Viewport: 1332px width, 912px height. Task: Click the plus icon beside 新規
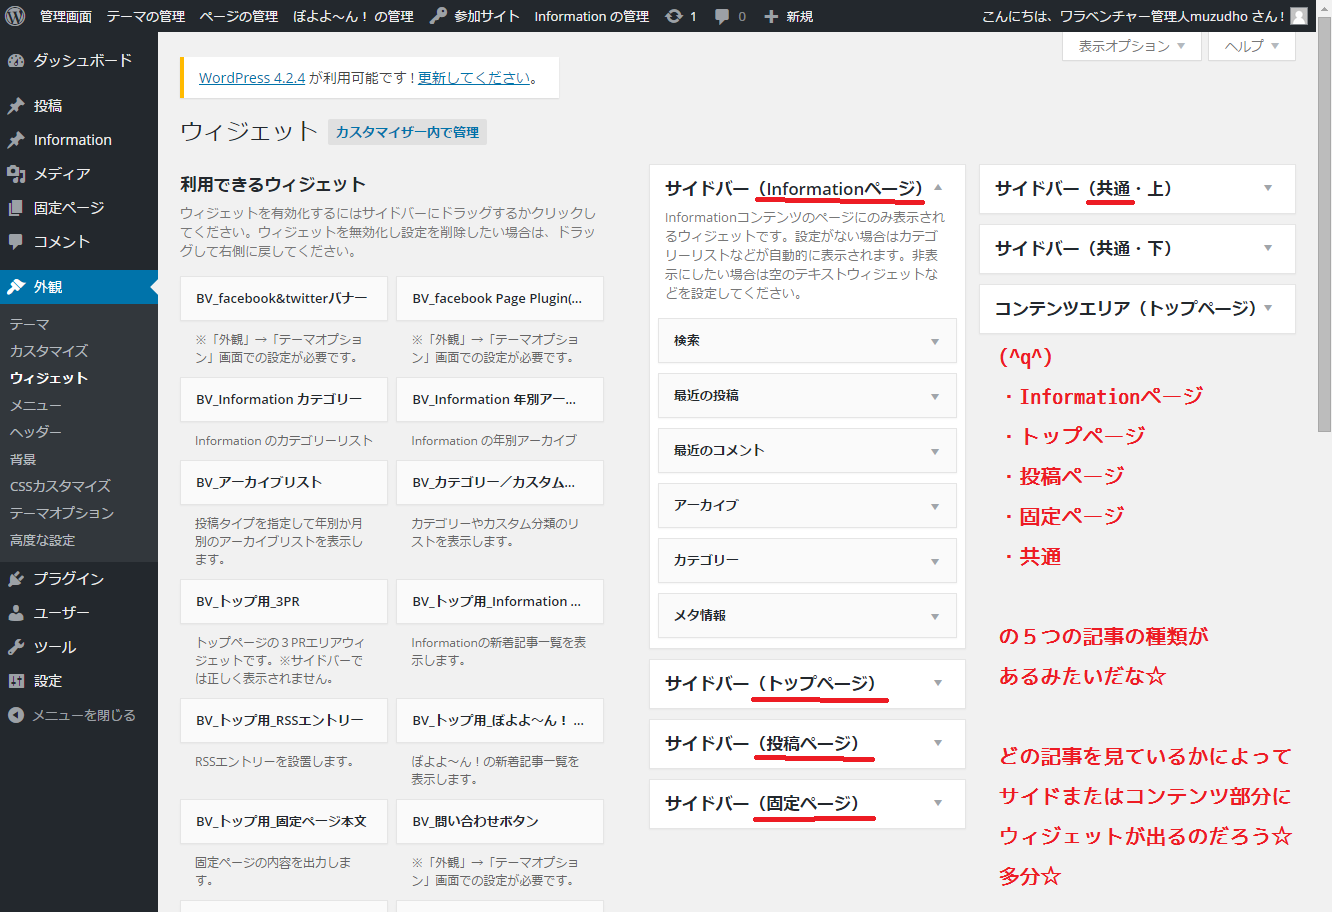click(771, 16)
